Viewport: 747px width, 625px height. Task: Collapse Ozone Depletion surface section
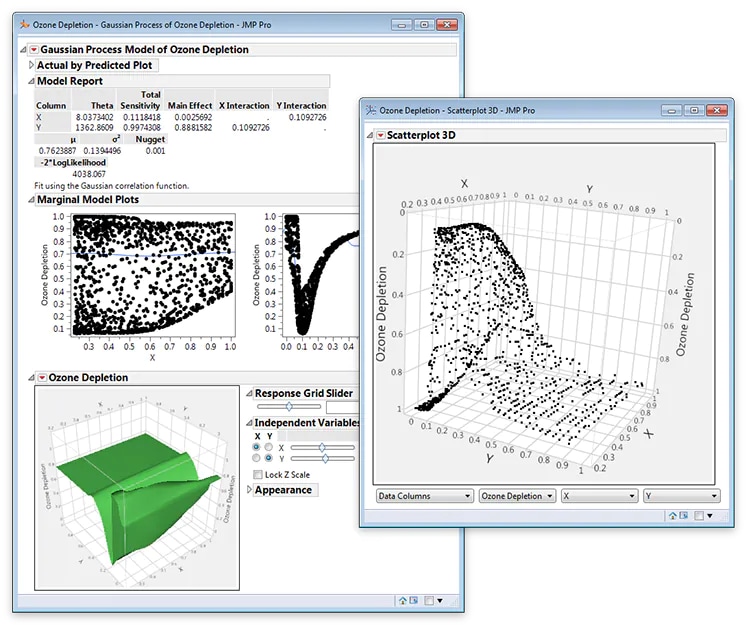point(31,378)
